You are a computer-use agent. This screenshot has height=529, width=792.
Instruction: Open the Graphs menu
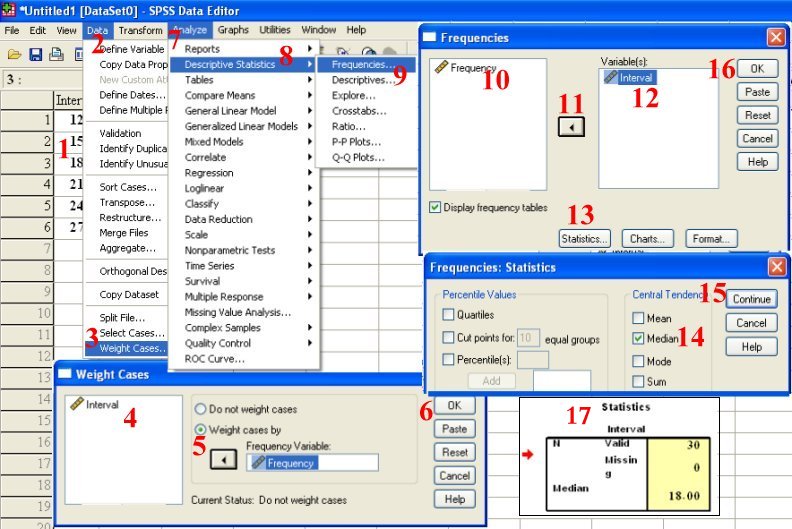233,30
